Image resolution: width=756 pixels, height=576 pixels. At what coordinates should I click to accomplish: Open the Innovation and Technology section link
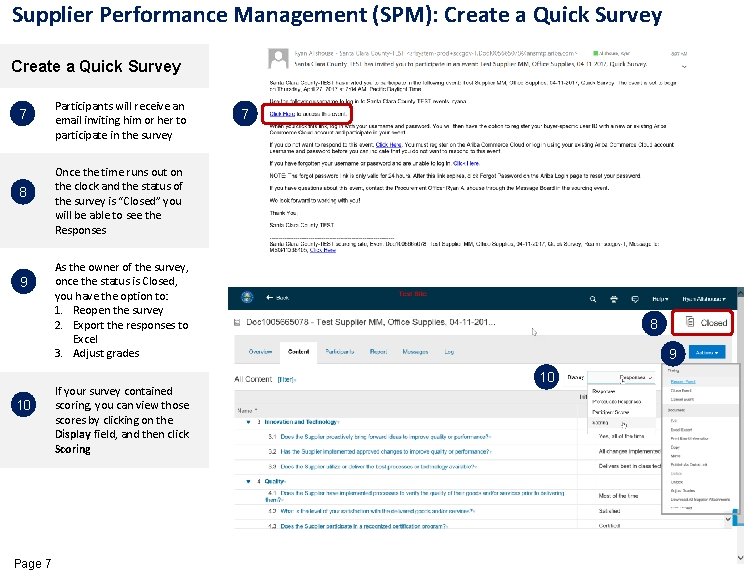pos(301,422)
